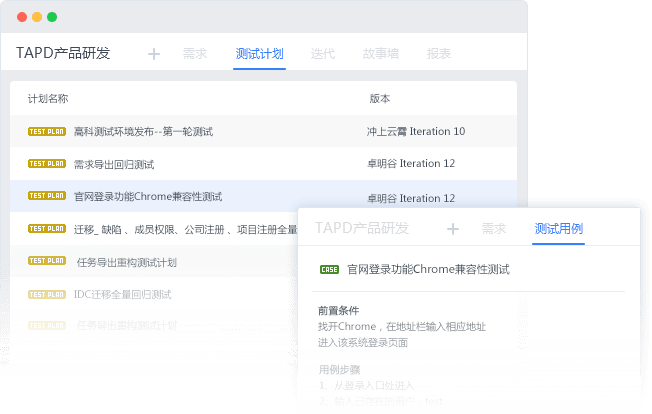The image size is (652, 414).
Task: Click TEST PLAN badge for 高科测试环境发布 row
Action: (x=47, y=132)
